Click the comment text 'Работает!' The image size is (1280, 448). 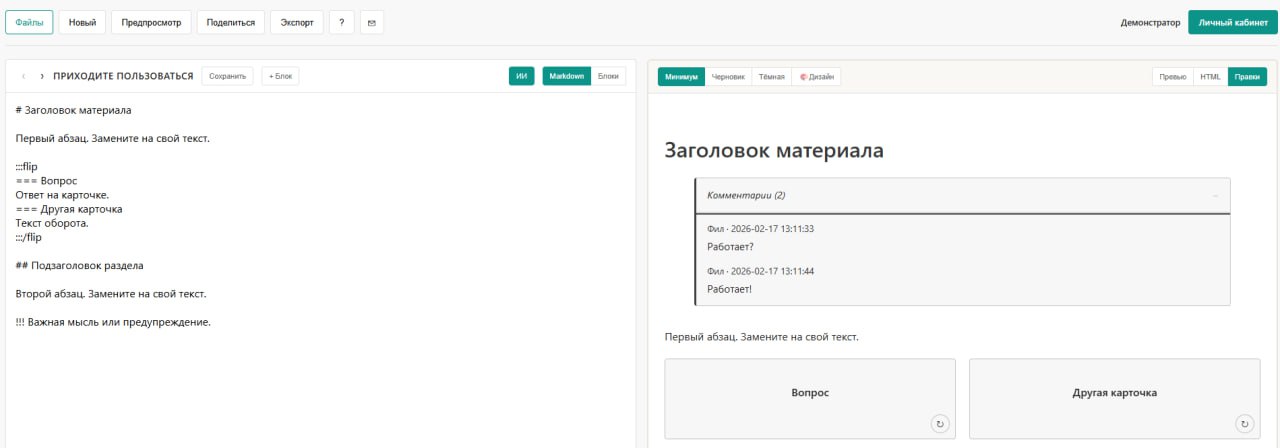[729, 289]
